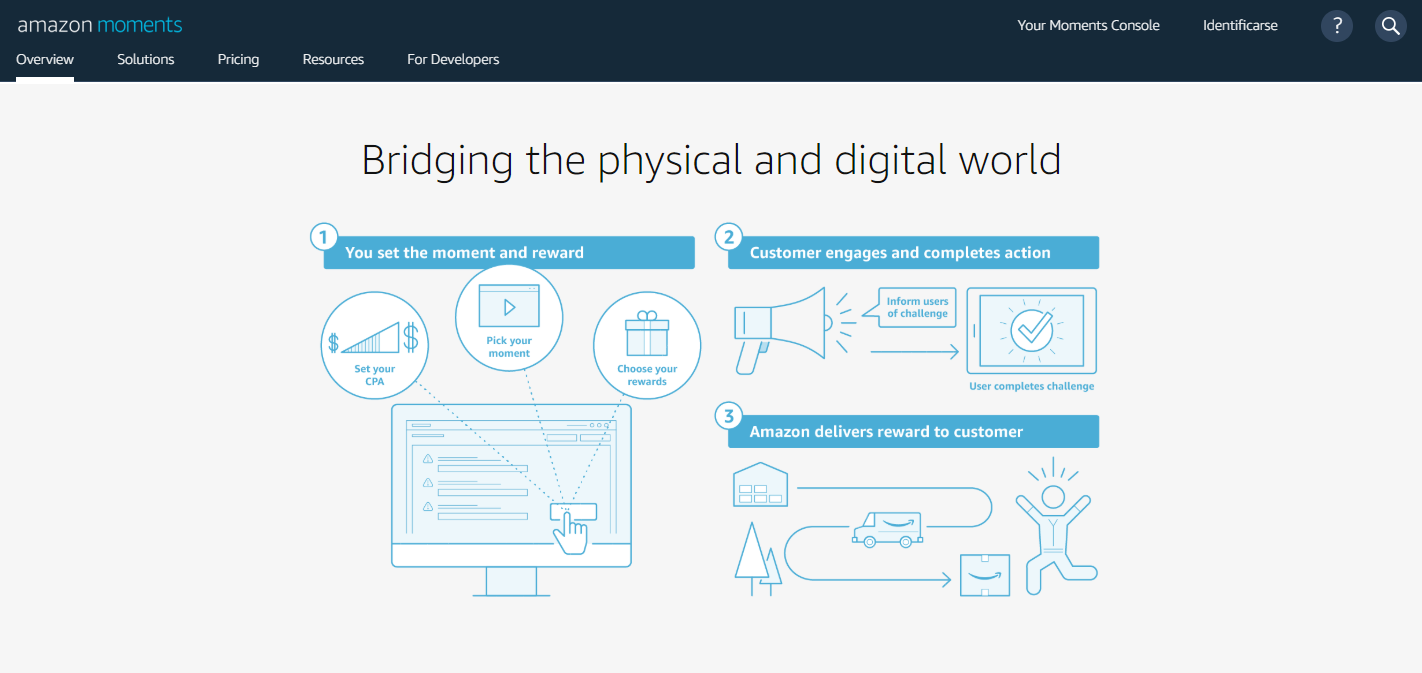Click the Set your CPA dollar graph icon
1422x673 pixels.
[375, 338]
